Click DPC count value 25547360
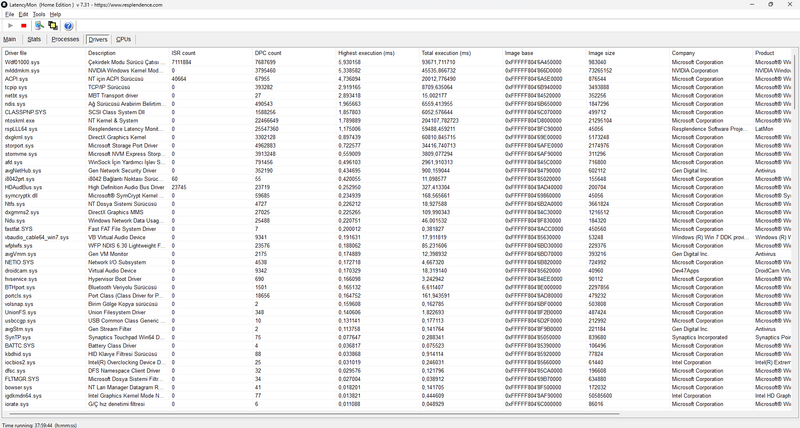The width and height of the screenshot is (800, 428). (266, 129)
